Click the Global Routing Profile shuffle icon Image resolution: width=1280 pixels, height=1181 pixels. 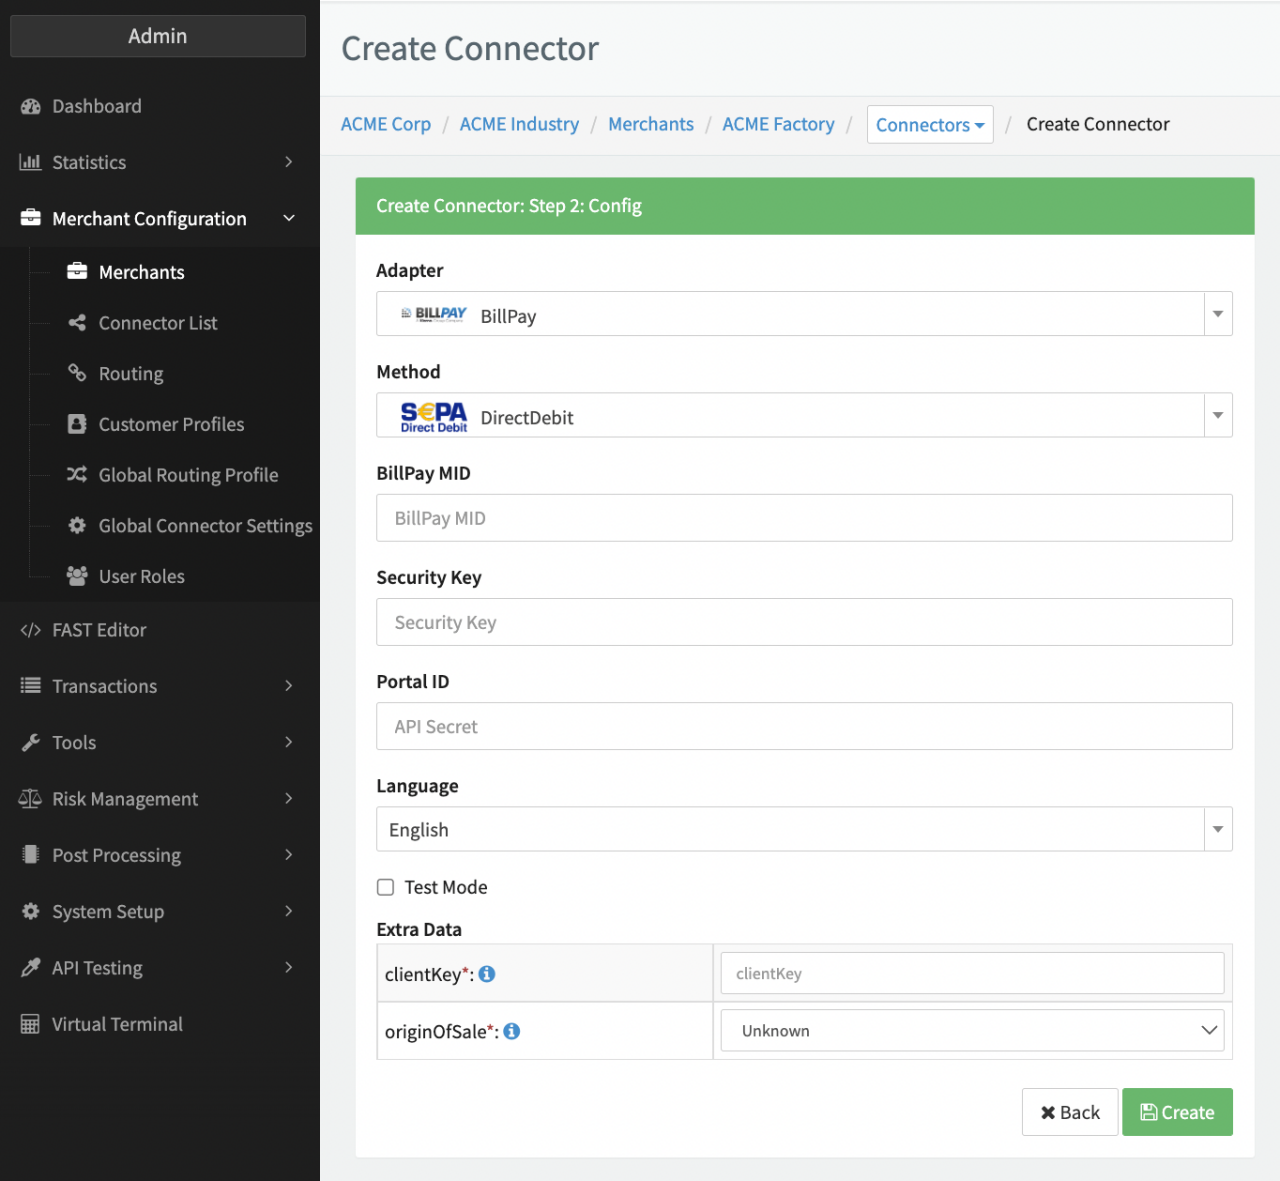point(77,475)
